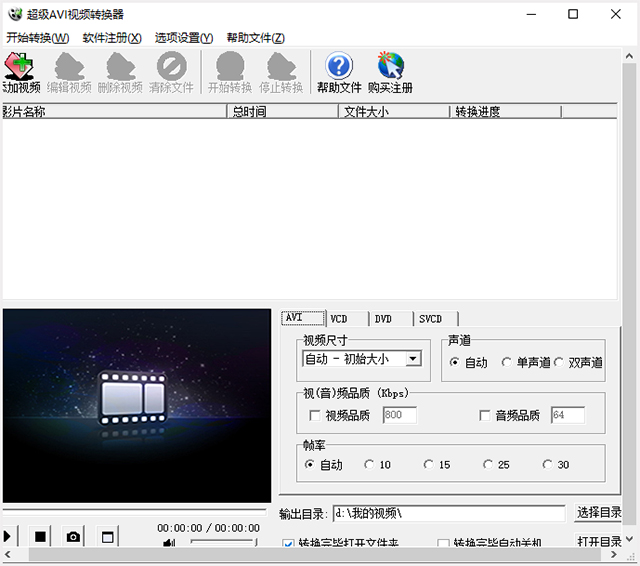The height and width of the screenshot is (566, 640).
Task: Select 双声道 stereo channel option
Action: click(558, 362)
